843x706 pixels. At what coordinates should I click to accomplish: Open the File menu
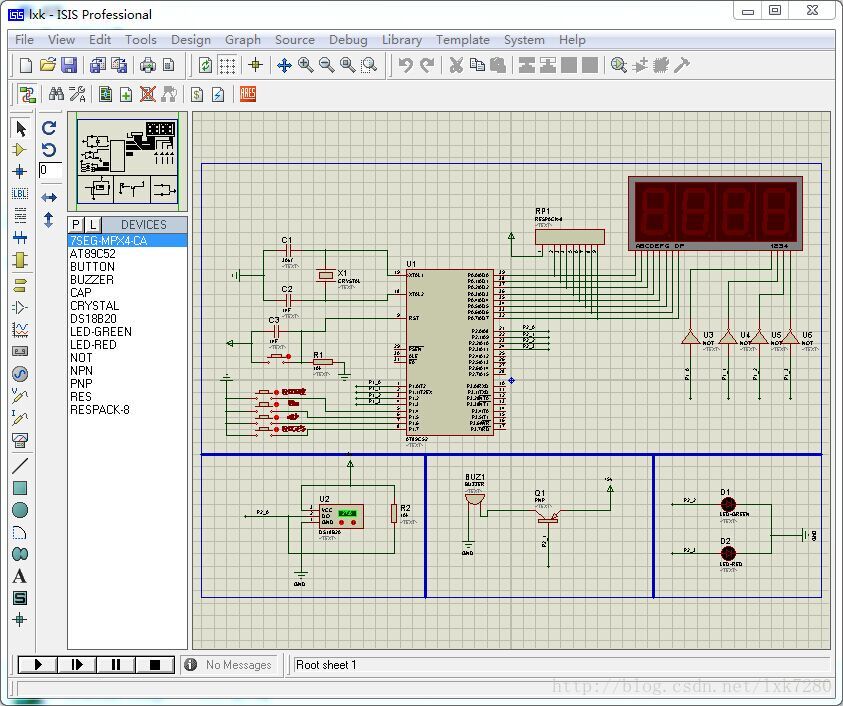[x=24, y=40]
